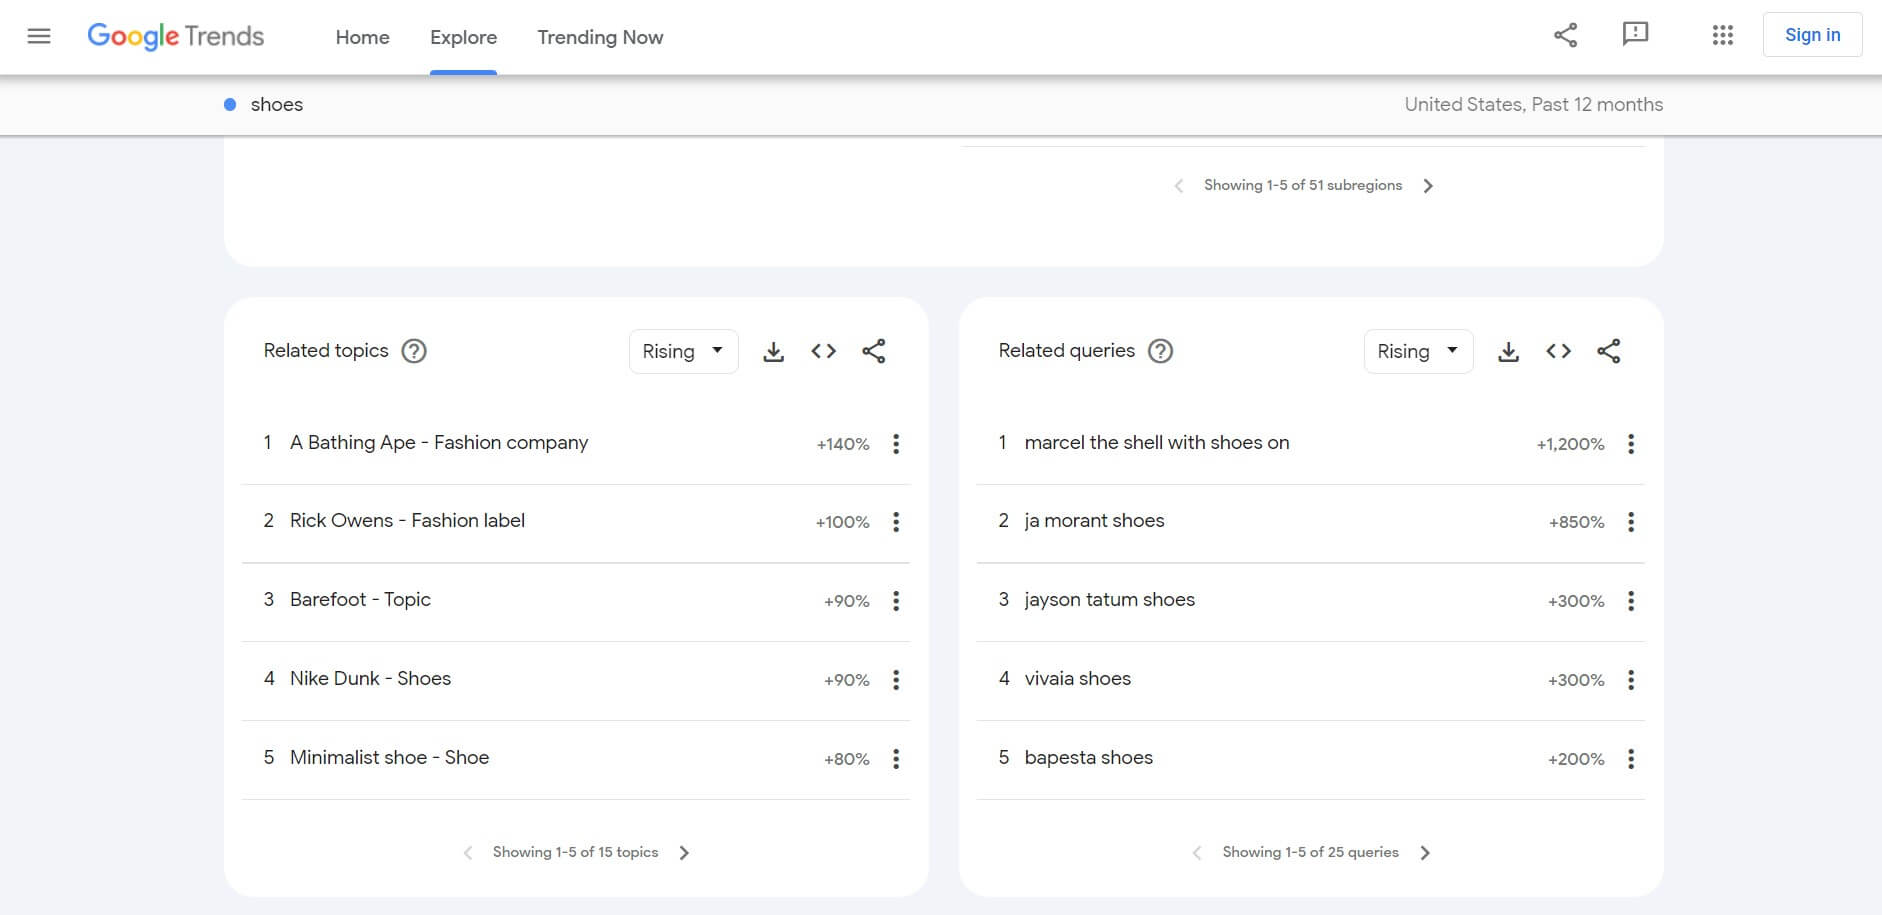The width and height of the screenshot is (1882, 915).
Task: Share the Related topics widget
Action: (873, 351)
